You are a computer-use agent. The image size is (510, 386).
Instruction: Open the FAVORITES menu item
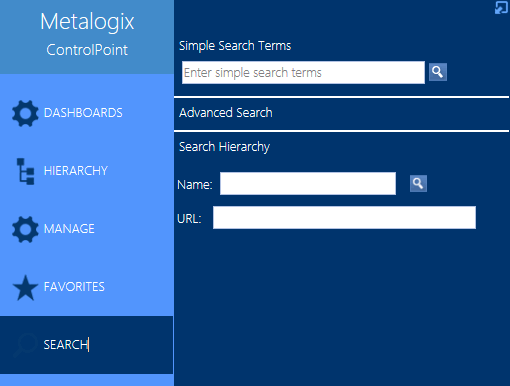click(x=87, y=287)
